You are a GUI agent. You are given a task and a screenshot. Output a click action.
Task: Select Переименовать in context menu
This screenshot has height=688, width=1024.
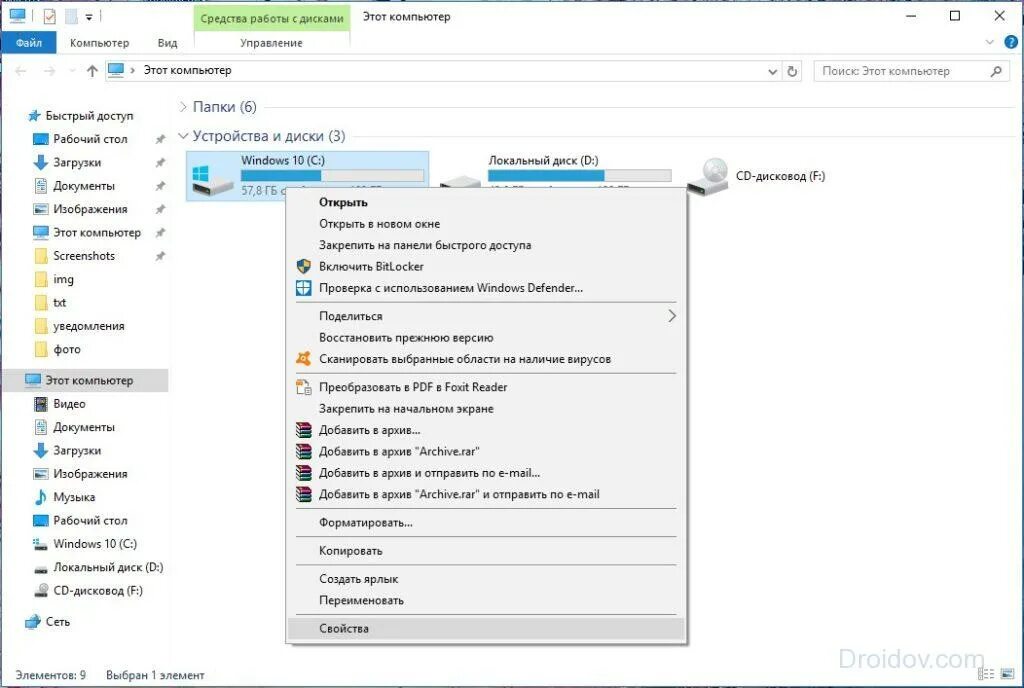click(x=486, y=601)
